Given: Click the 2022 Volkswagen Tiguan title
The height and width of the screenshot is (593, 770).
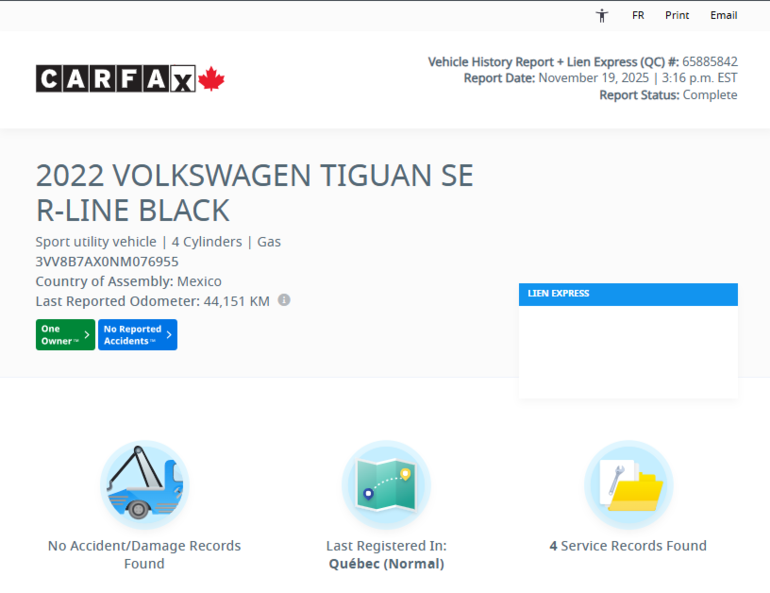Looking at the screenshot, I should (254, 192).
